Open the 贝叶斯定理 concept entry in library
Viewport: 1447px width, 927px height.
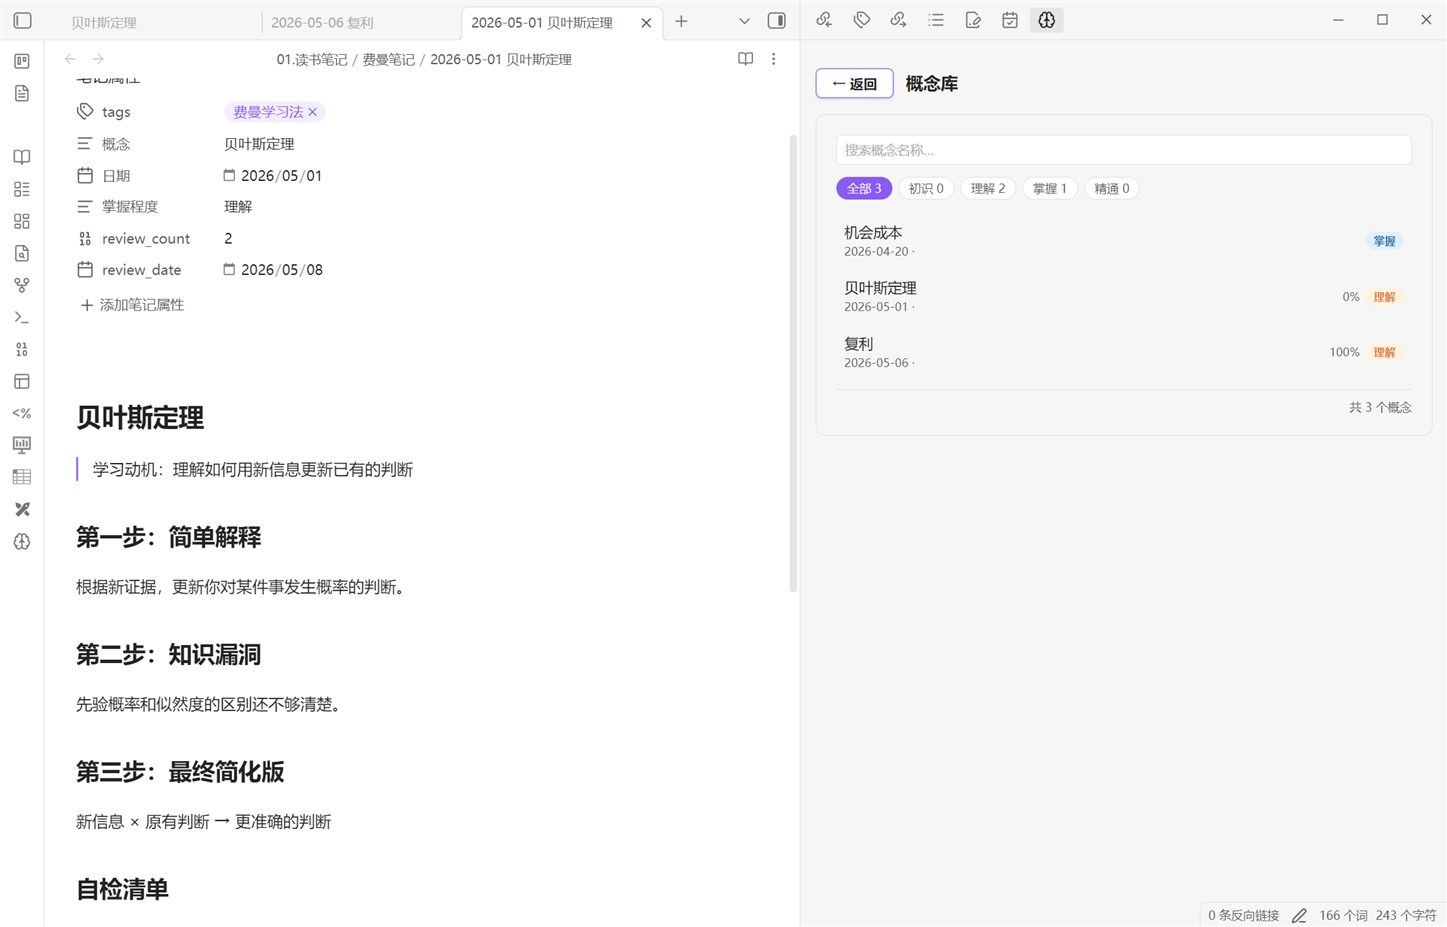tap(1123, 296)
